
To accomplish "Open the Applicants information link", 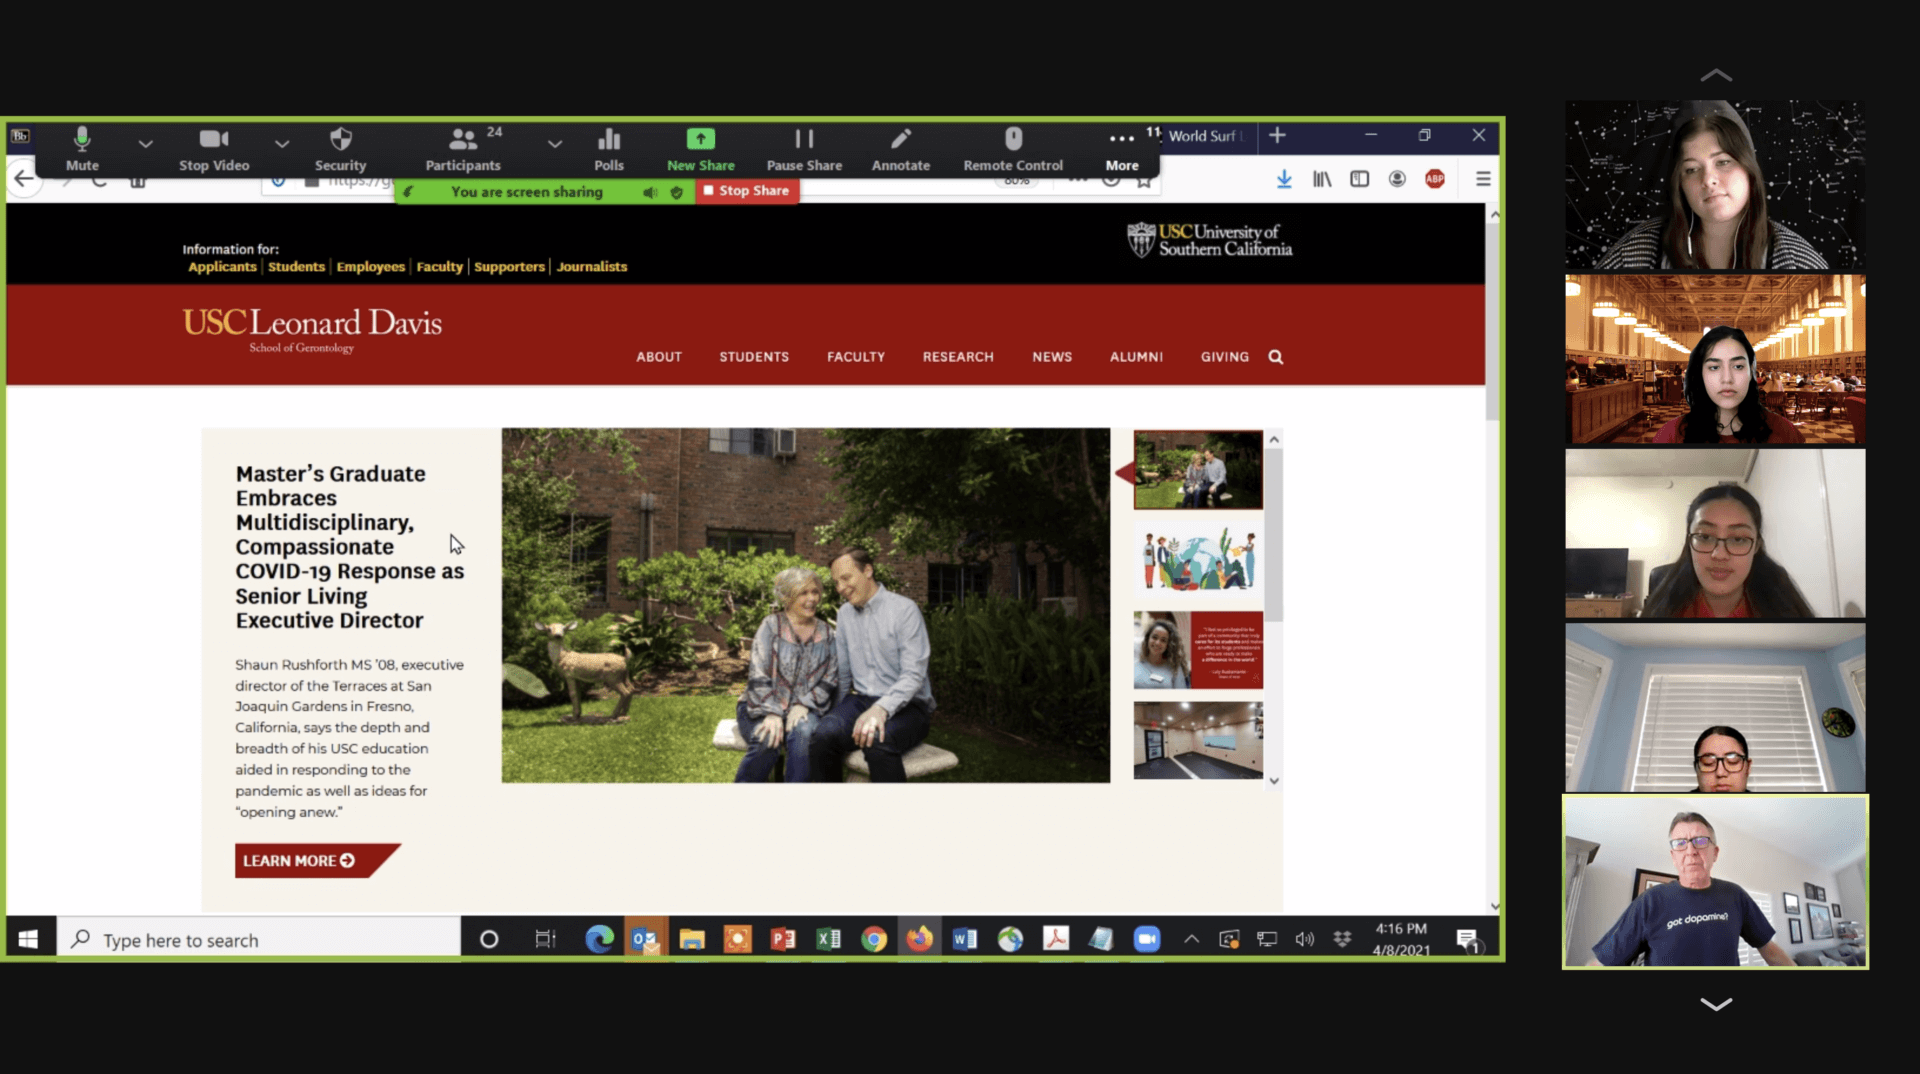I will tap(222, 267).
